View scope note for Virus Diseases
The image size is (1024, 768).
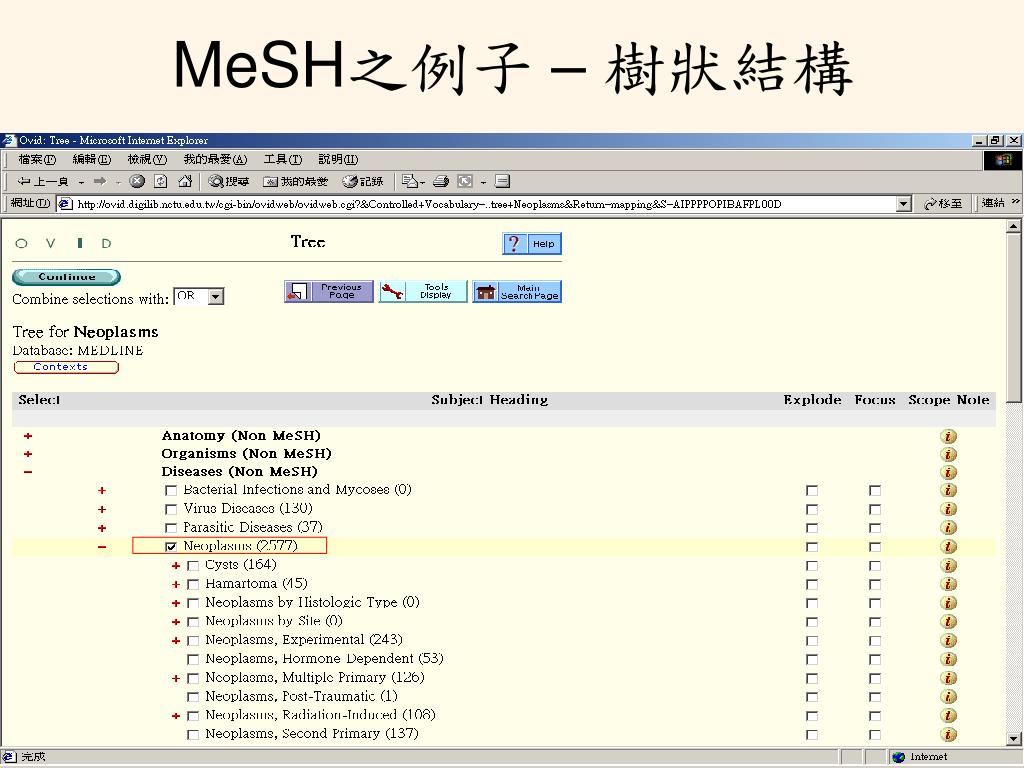pos(948,509)
